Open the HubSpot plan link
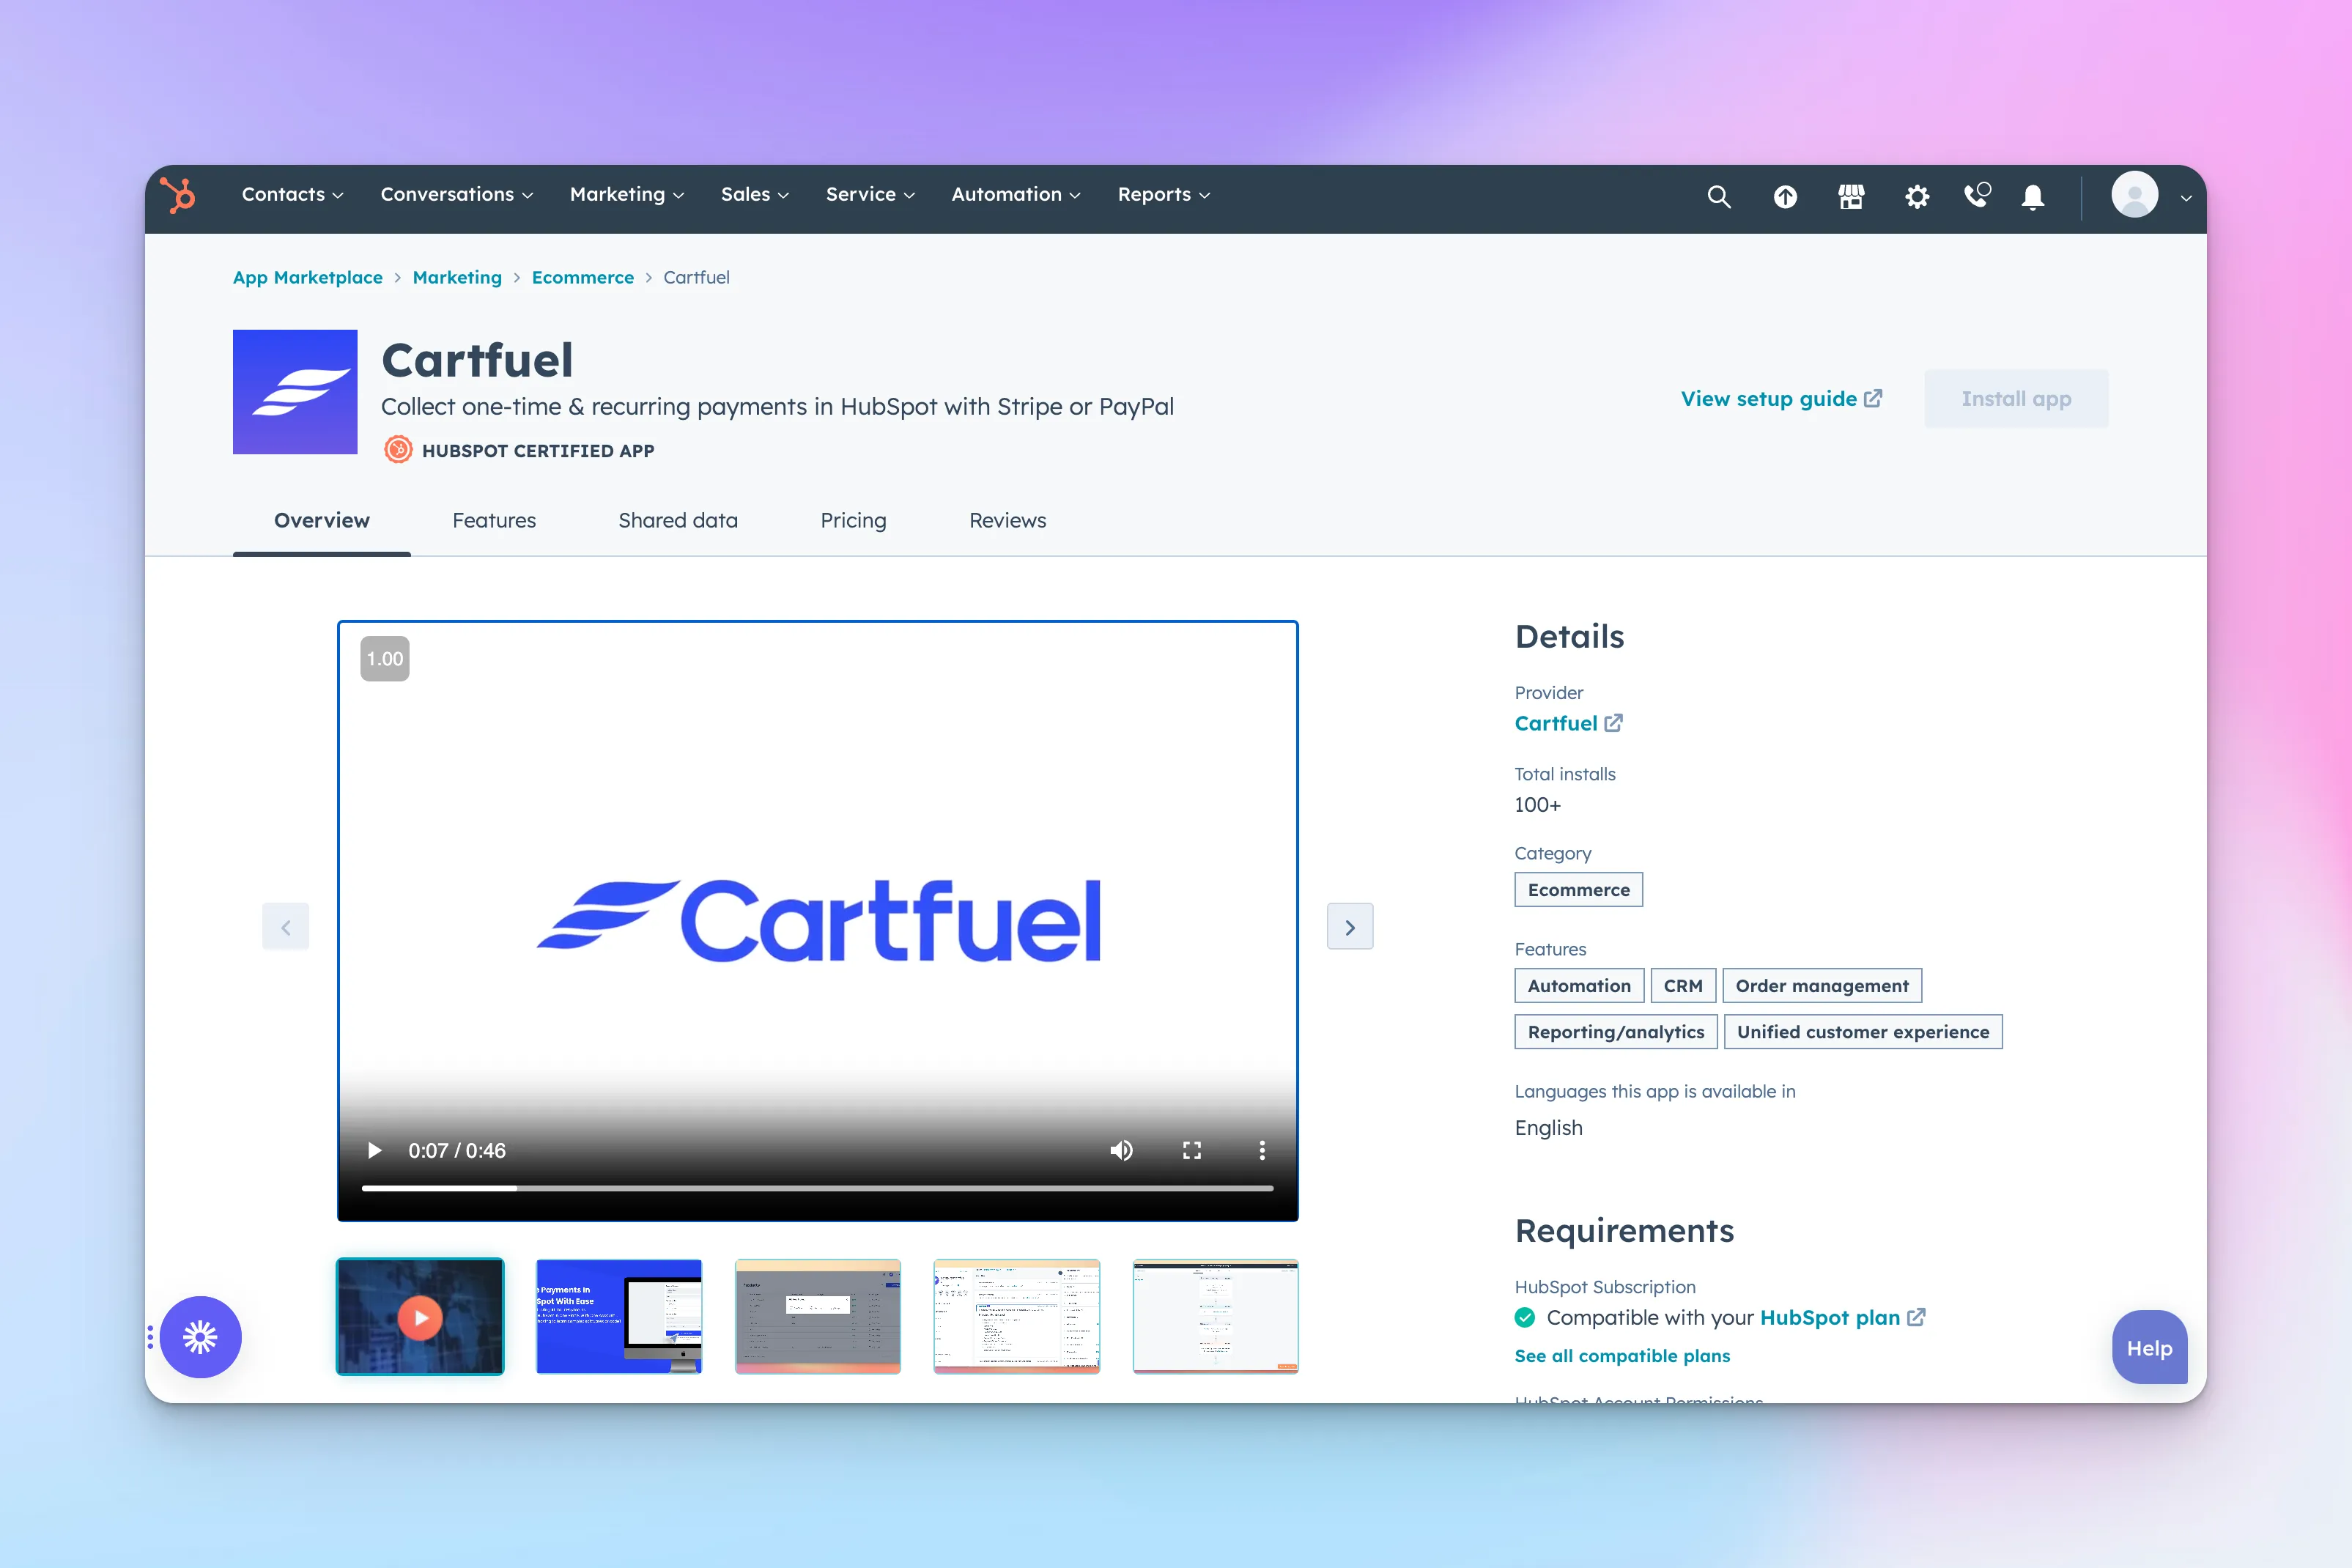 tap(1830, 1317)
